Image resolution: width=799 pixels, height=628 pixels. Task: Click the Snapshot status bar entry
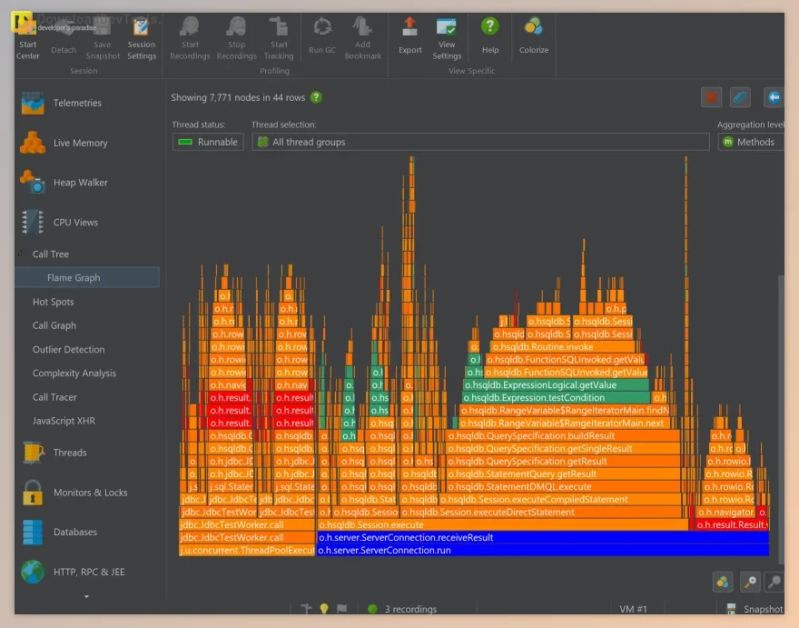[755, 609]
